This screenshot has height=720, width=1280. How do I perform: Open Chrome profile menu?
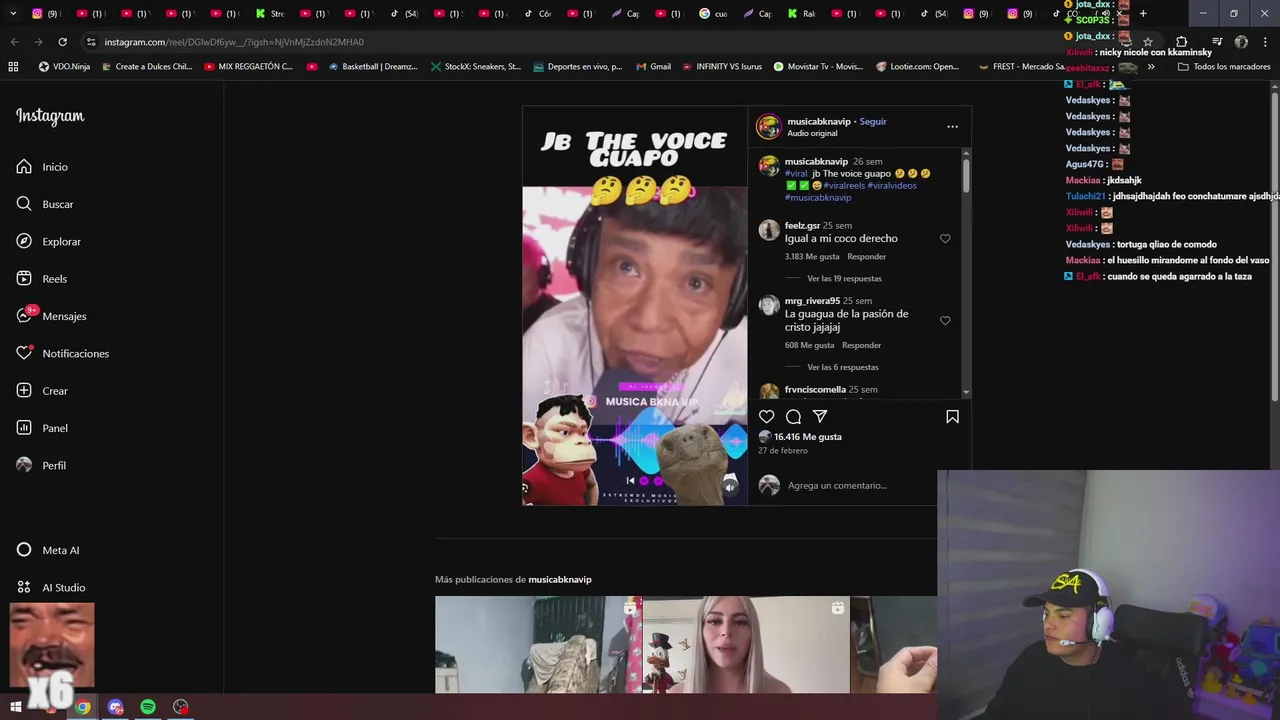1241,42
